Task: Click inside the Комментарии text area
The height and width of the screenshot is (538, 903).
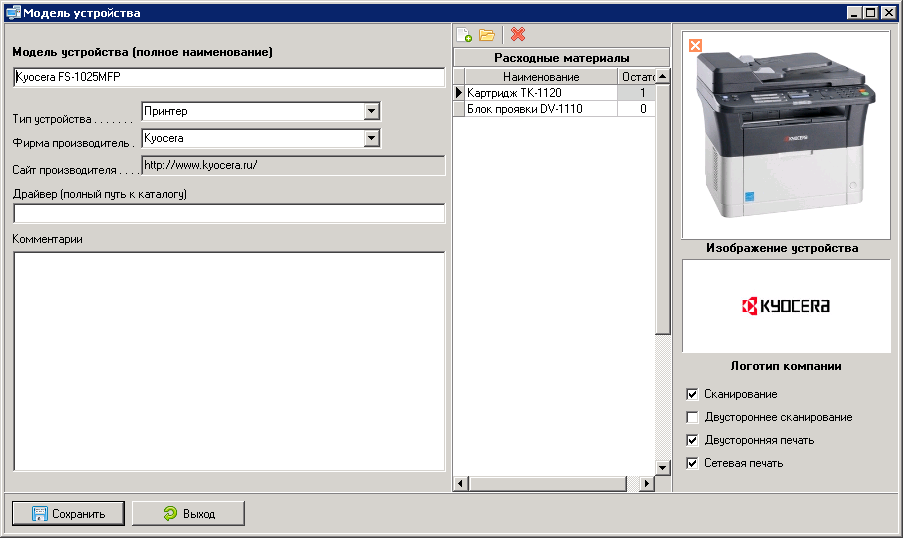Action: point(229,361)
